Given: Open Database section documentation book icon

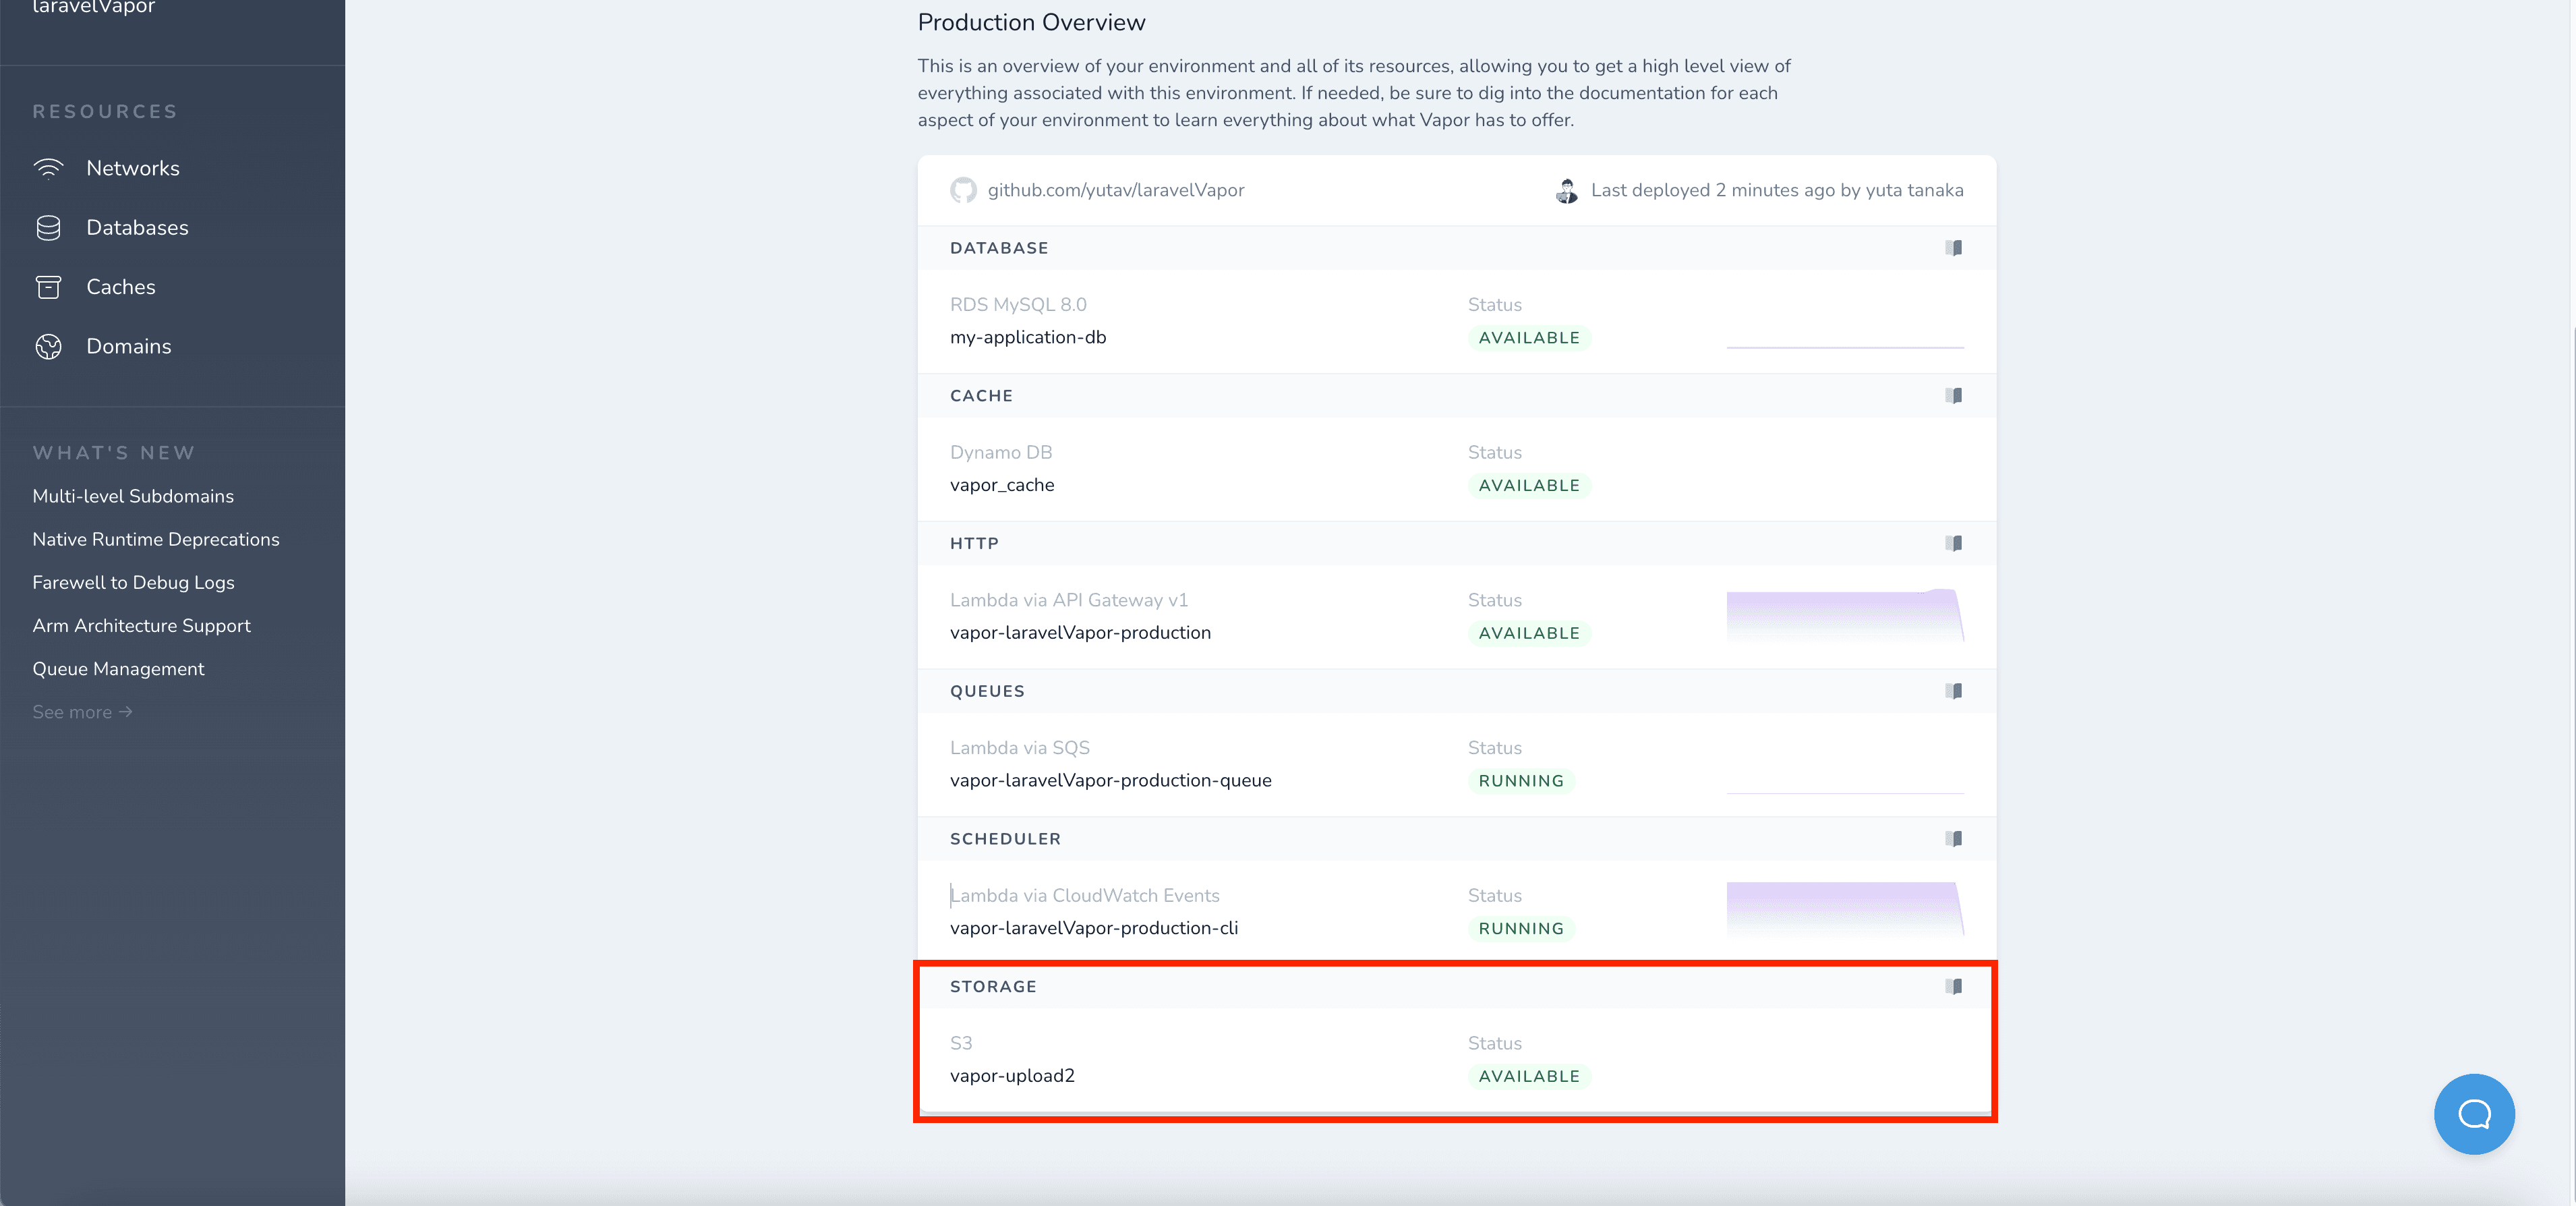Looking at the screenshot, I should [1953, 248].
